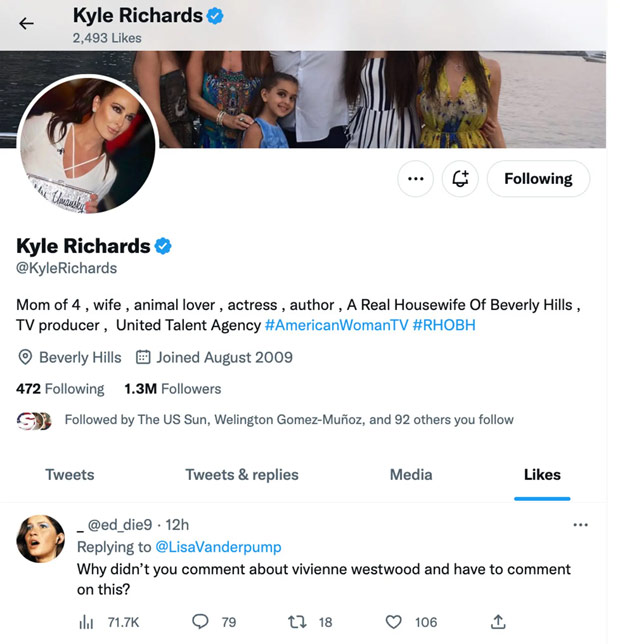Open the #AmericanWomanTV hashtag link
This screenshot has width=620, height=644.
336,325
